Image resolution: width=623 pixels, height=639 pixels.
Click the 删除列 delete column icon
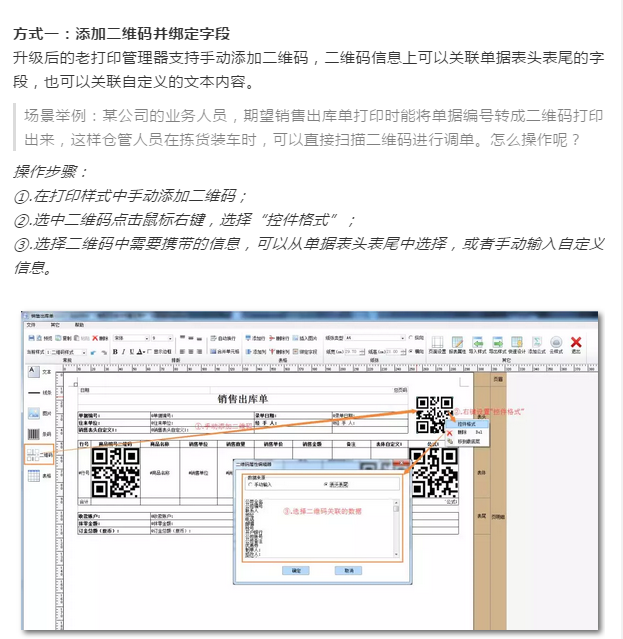click(x=272, y=352)
